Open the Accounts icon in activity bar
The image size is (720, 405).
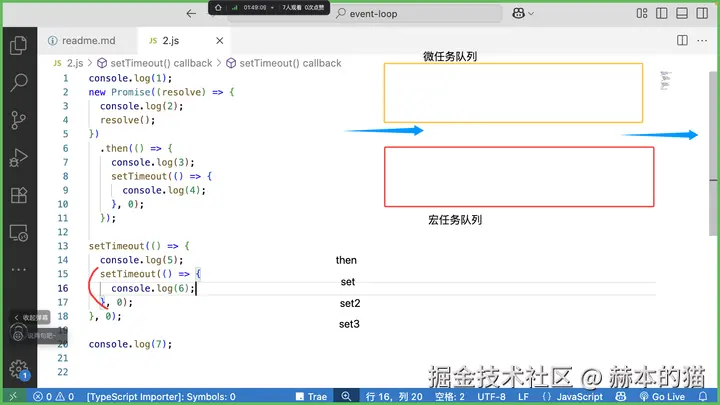(18, 333)
